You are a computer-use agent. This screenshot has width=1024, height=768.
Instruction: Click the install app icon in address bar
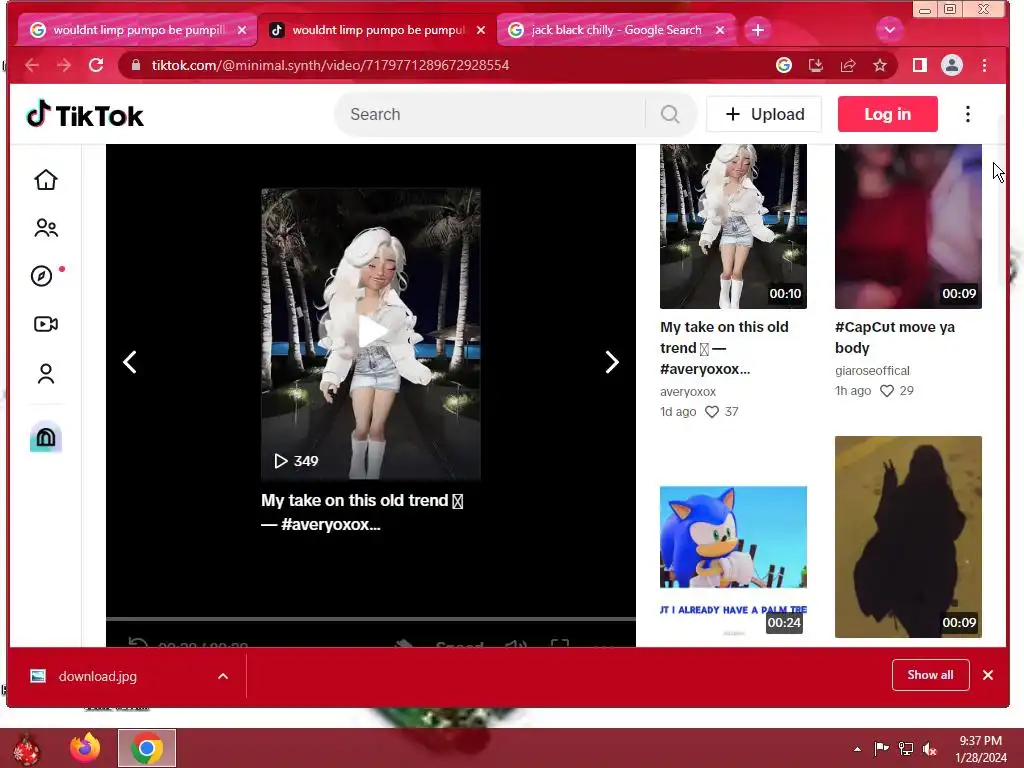click(x=816, y=65)
